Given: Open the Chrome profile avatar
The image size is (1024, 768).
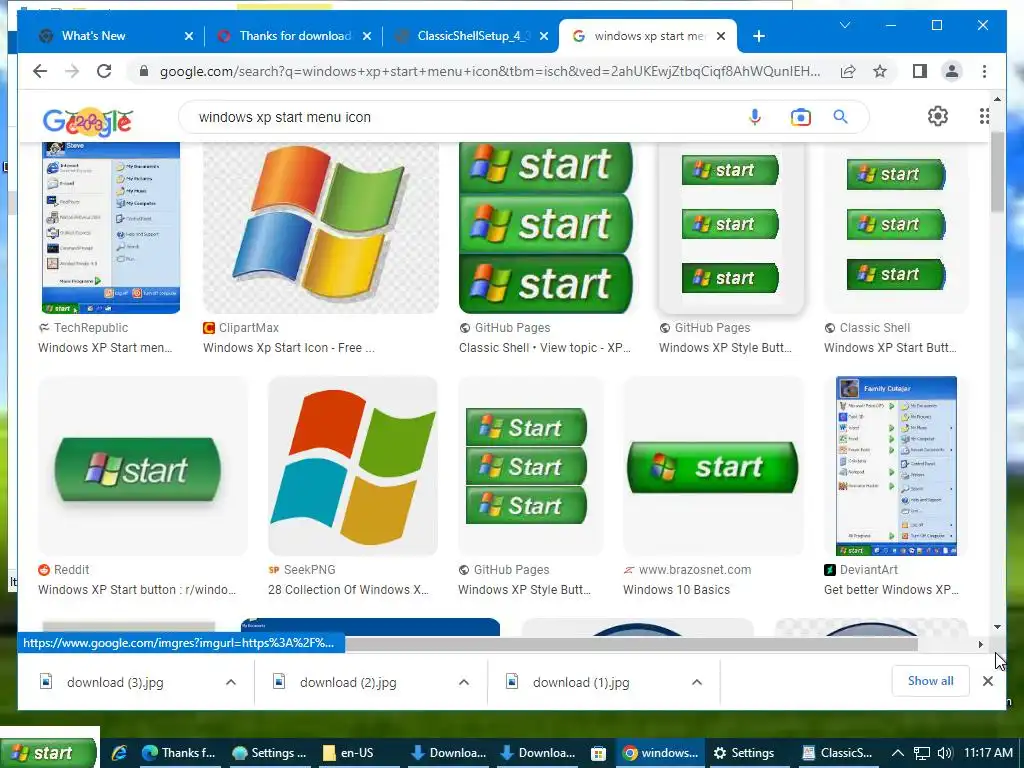Looking at the screenshot, I should (x=952, y=71).
